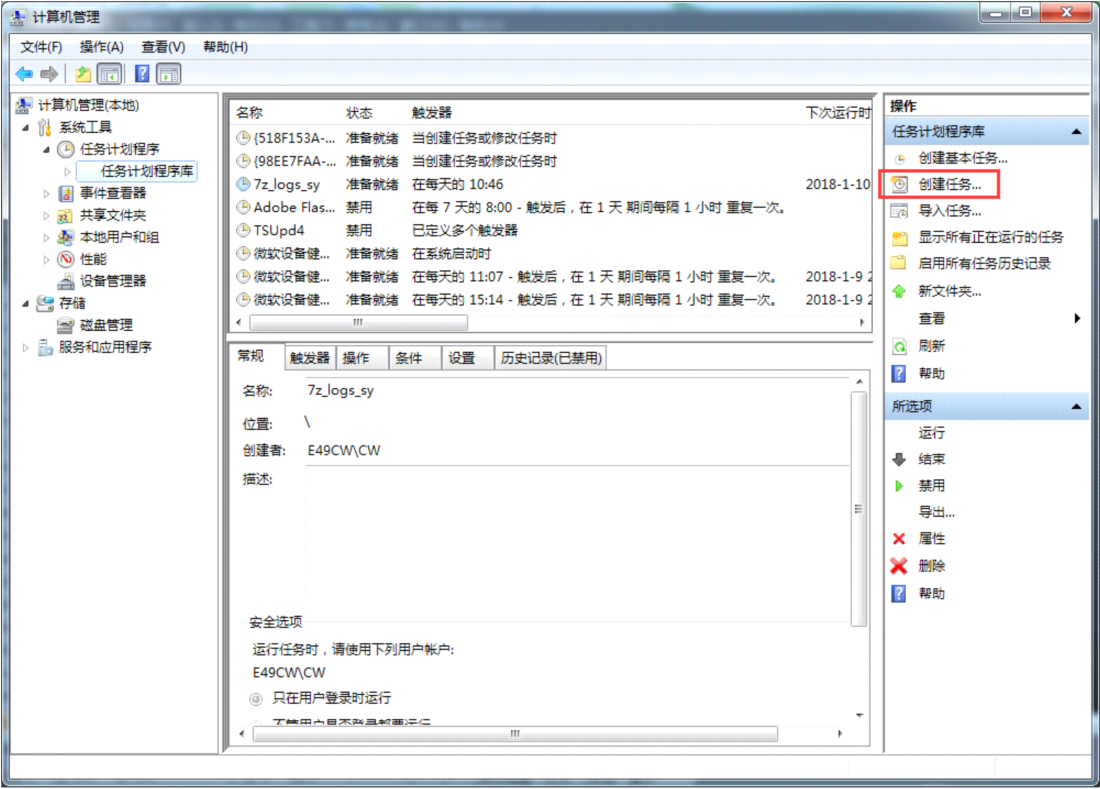The height and width of the screenshot is (789, 1100).
Task: Click the 存储 icon in tree
Action: coord(45,303)
